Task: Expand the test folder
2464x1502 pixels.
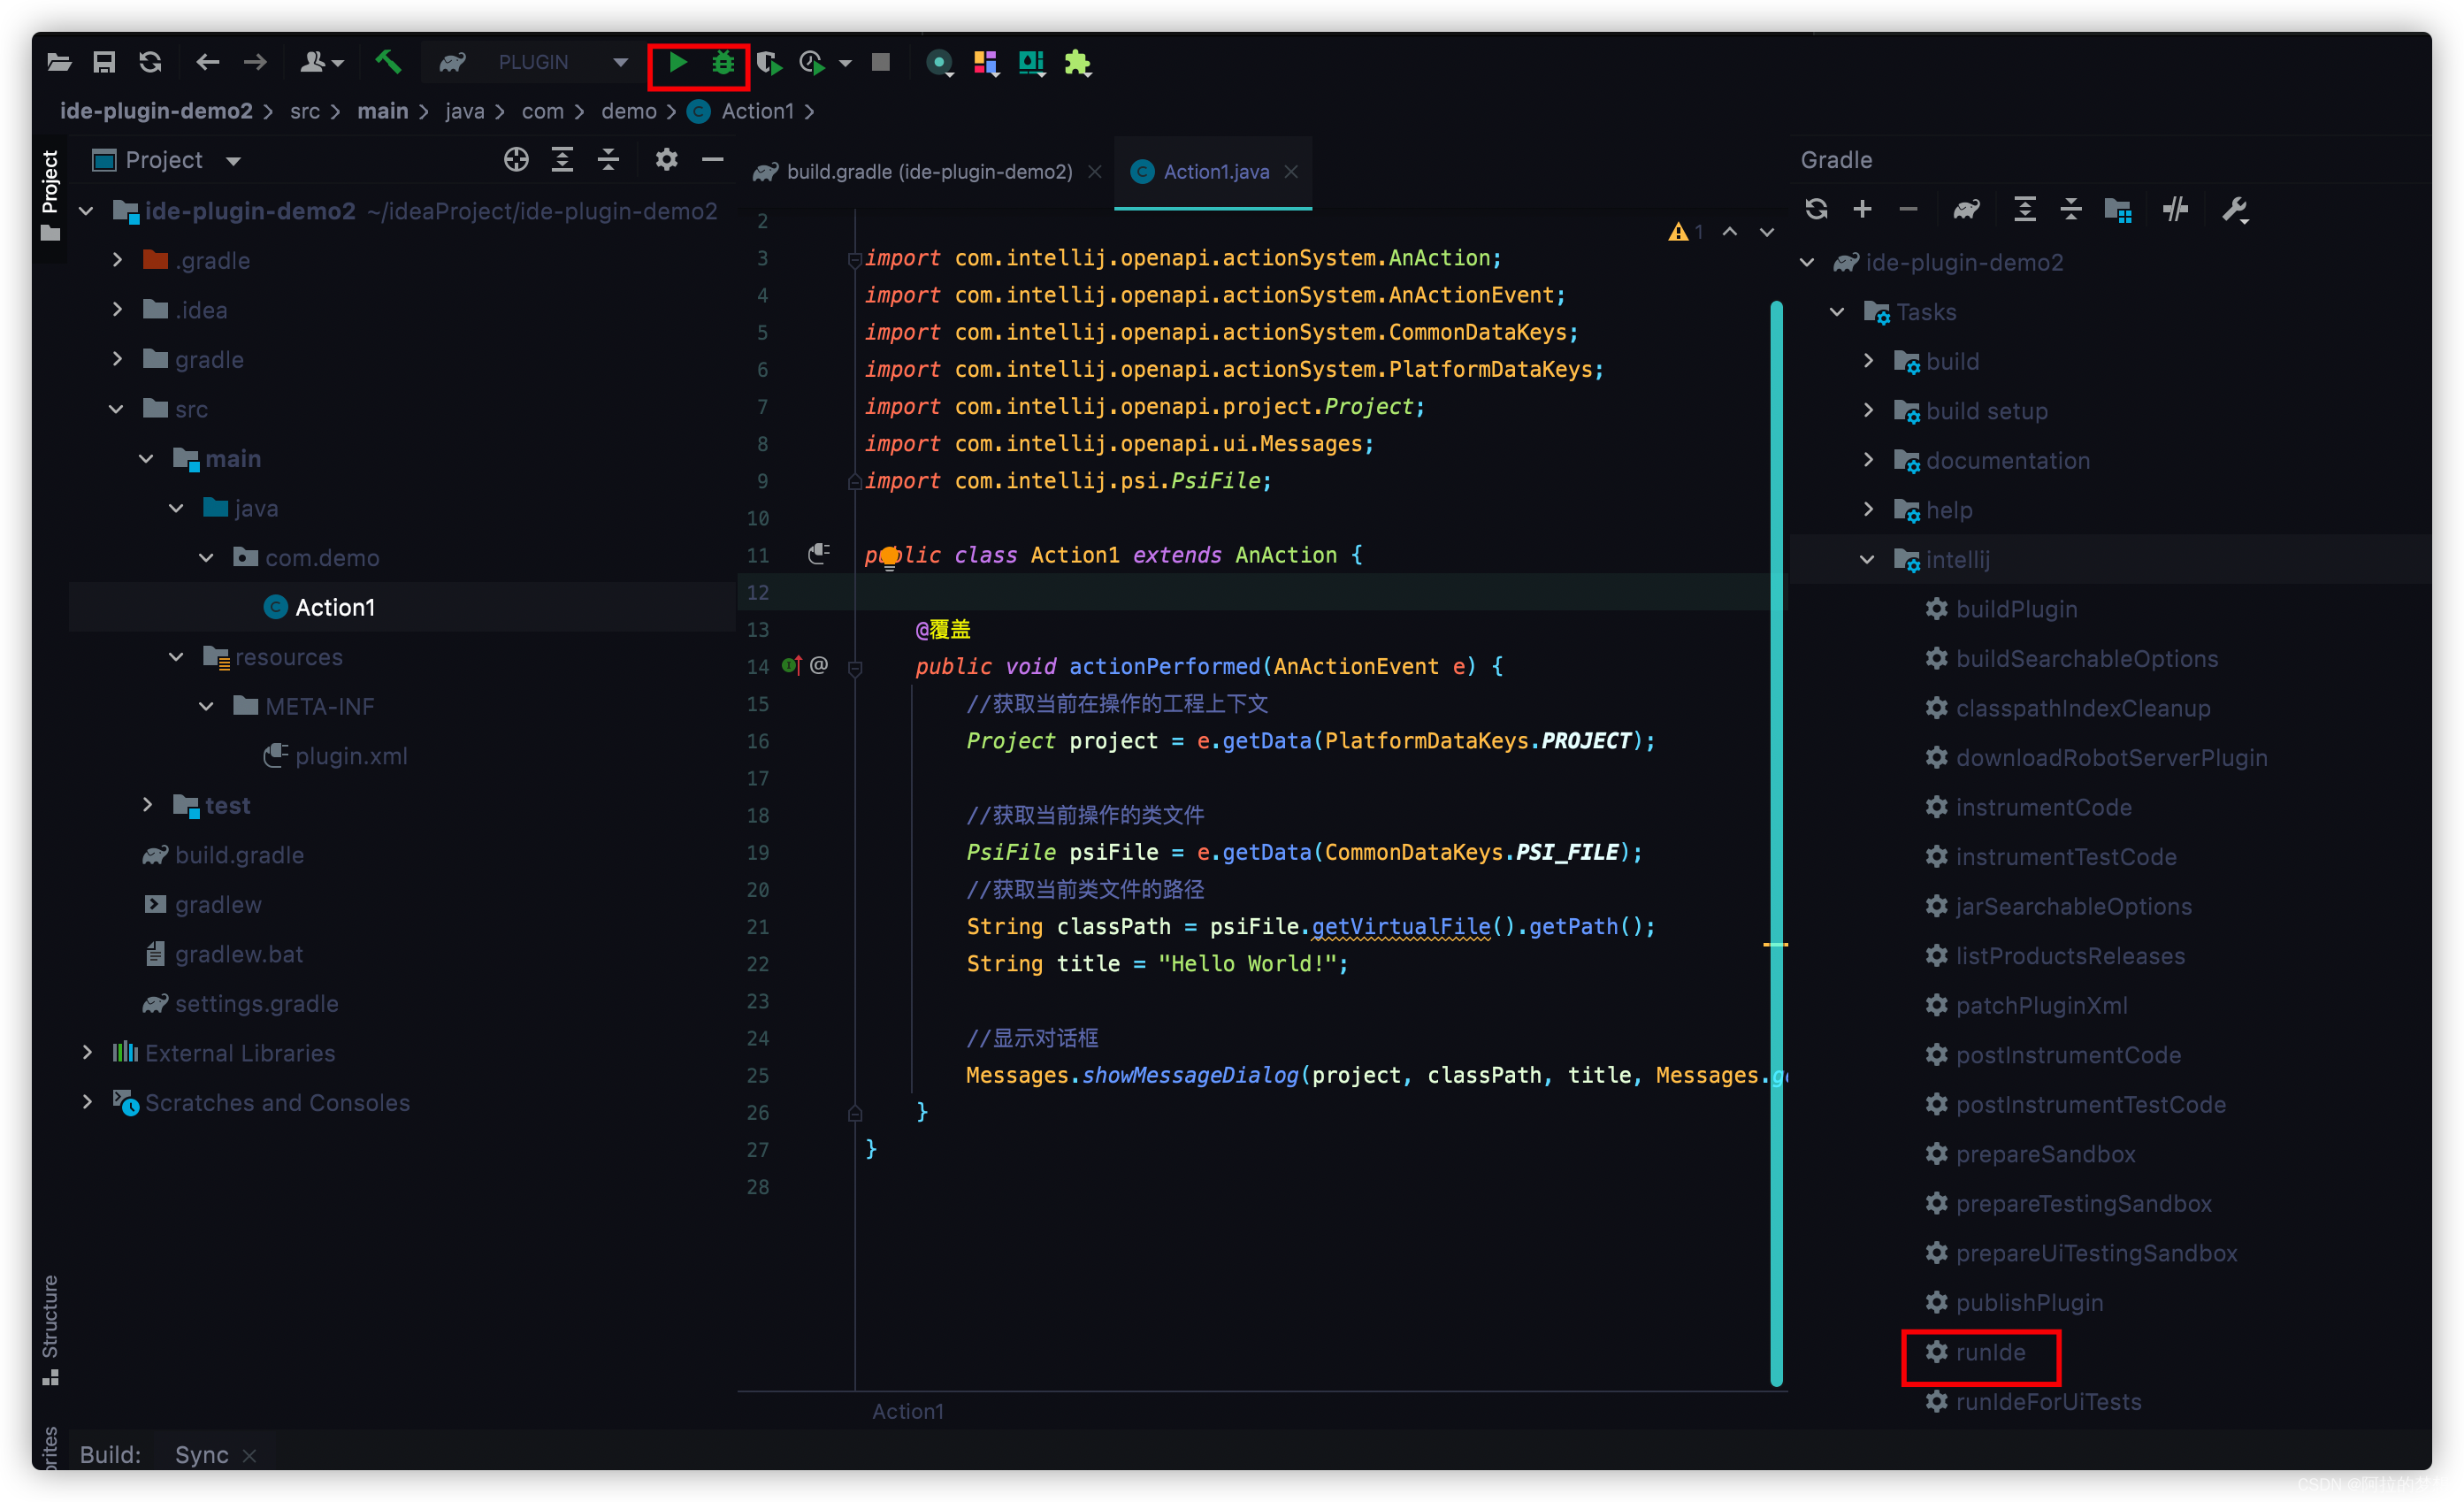Action: pyautogui.click(x=147, y=805)
